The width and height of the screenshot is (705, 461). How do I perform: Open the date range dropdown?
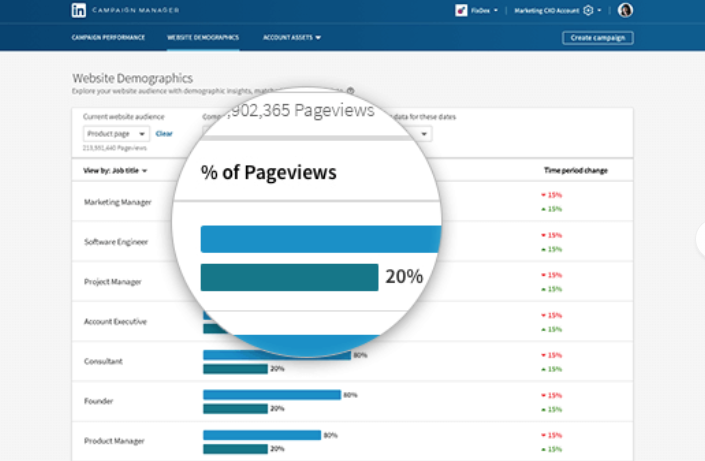point(424,134)
